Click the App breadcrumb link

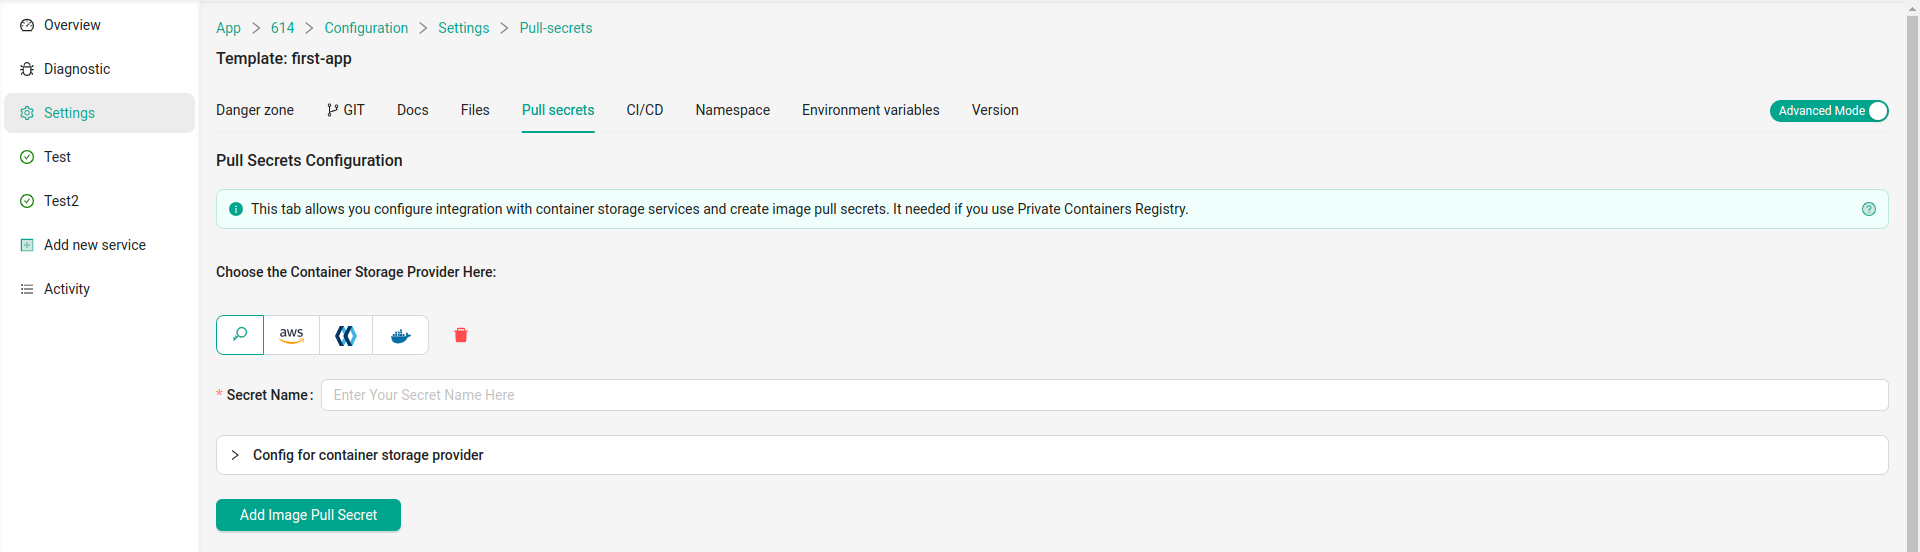click(x=228, y=28)
